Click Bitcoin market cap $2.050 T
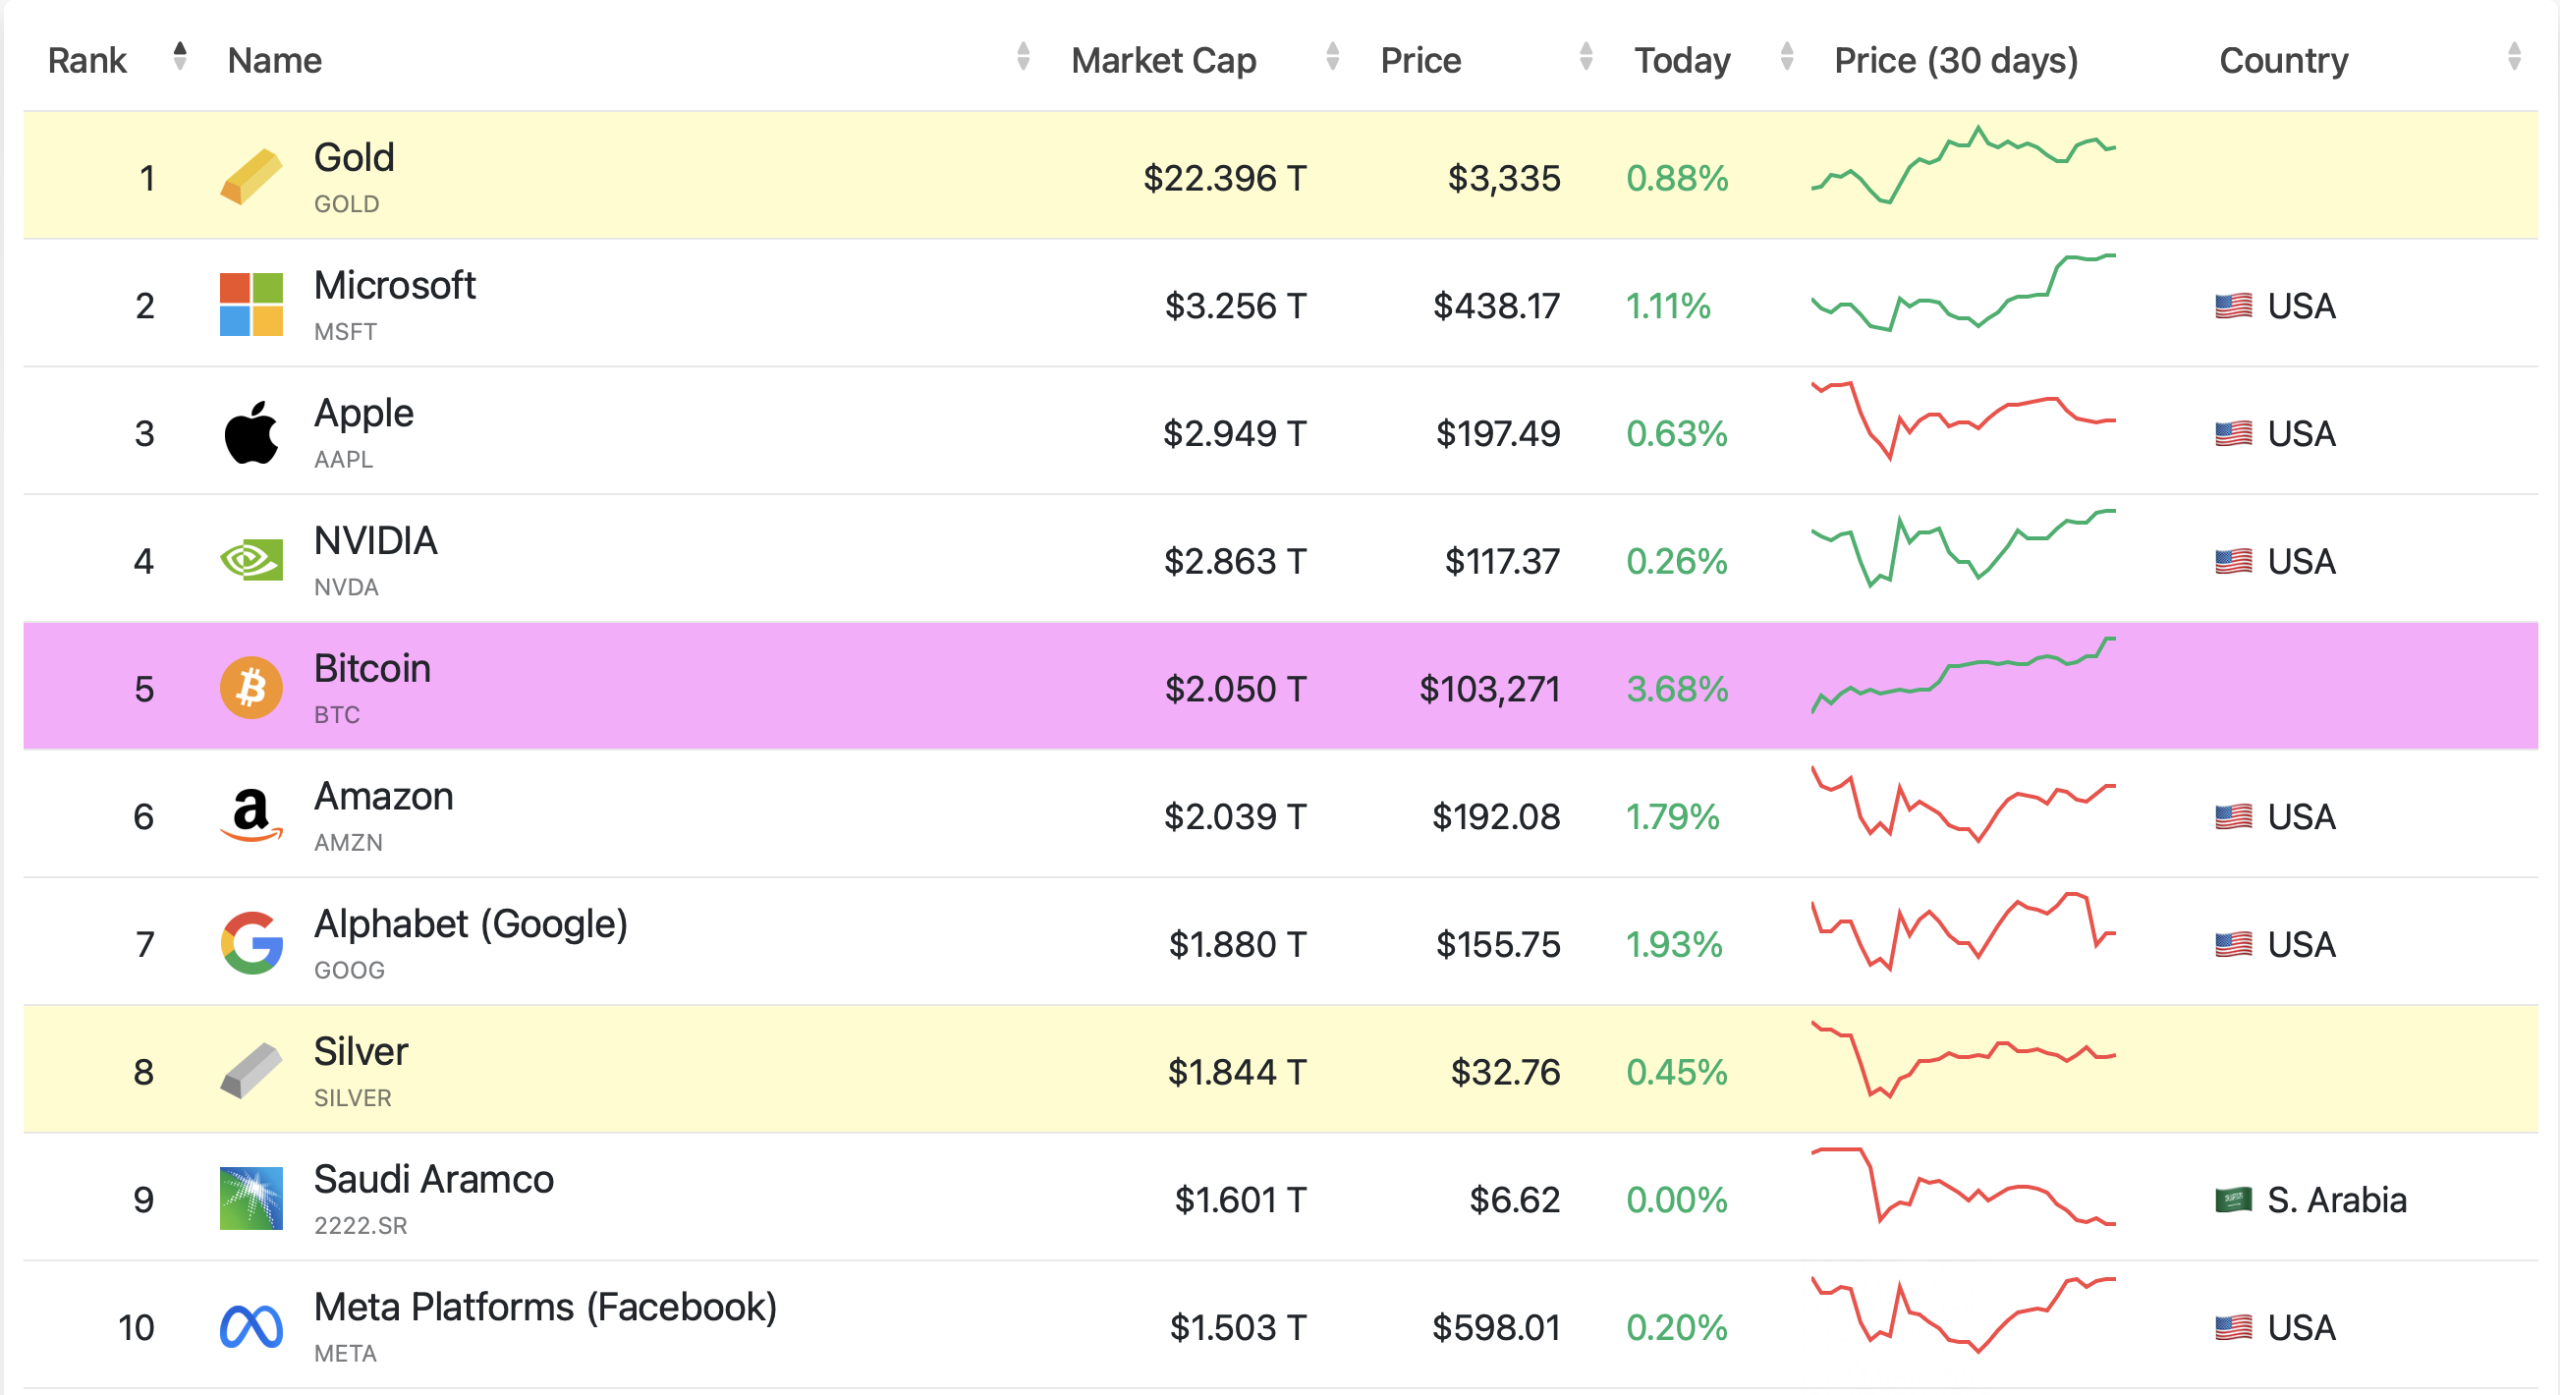2560x1395 pixels. [1235, 689]
